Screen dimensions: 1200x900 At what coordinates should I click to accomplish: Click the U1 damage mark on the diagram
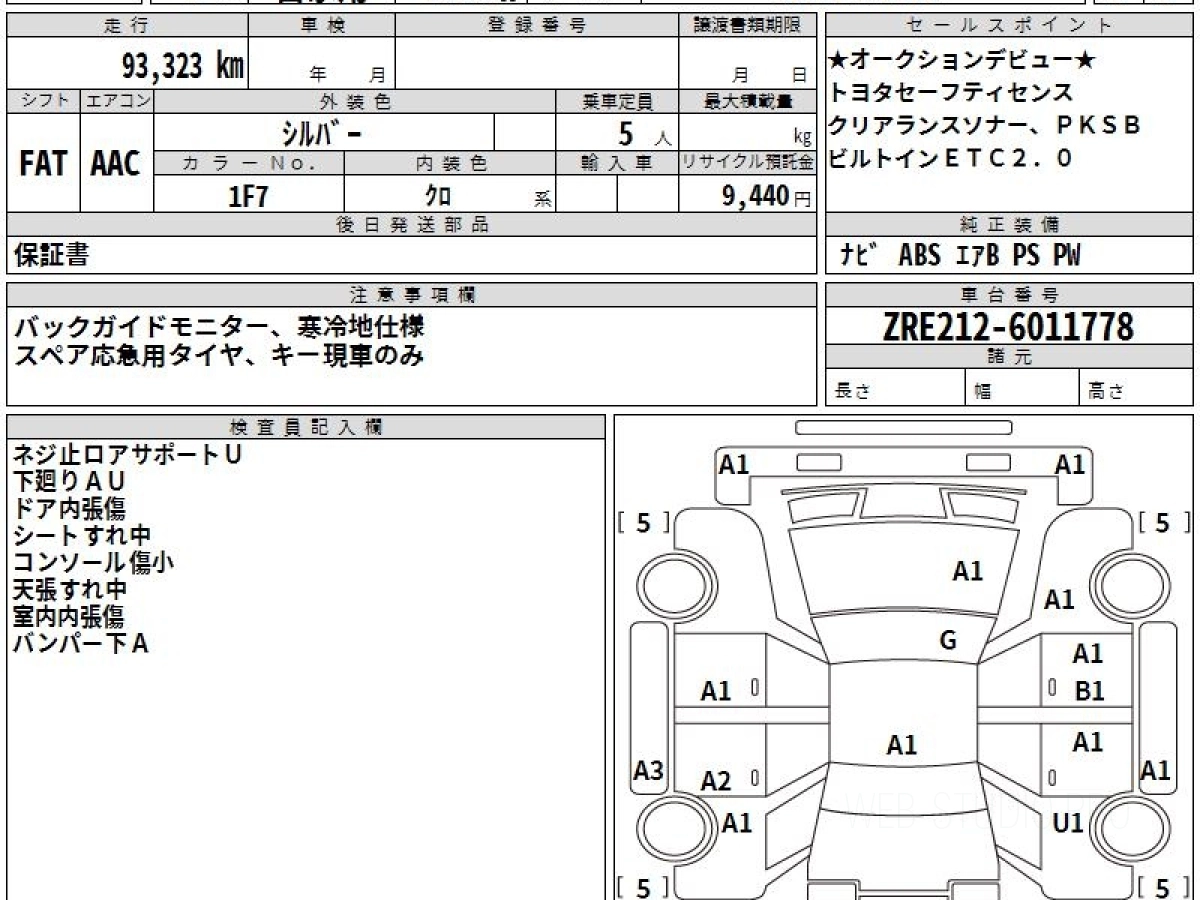coord(1069,823)
